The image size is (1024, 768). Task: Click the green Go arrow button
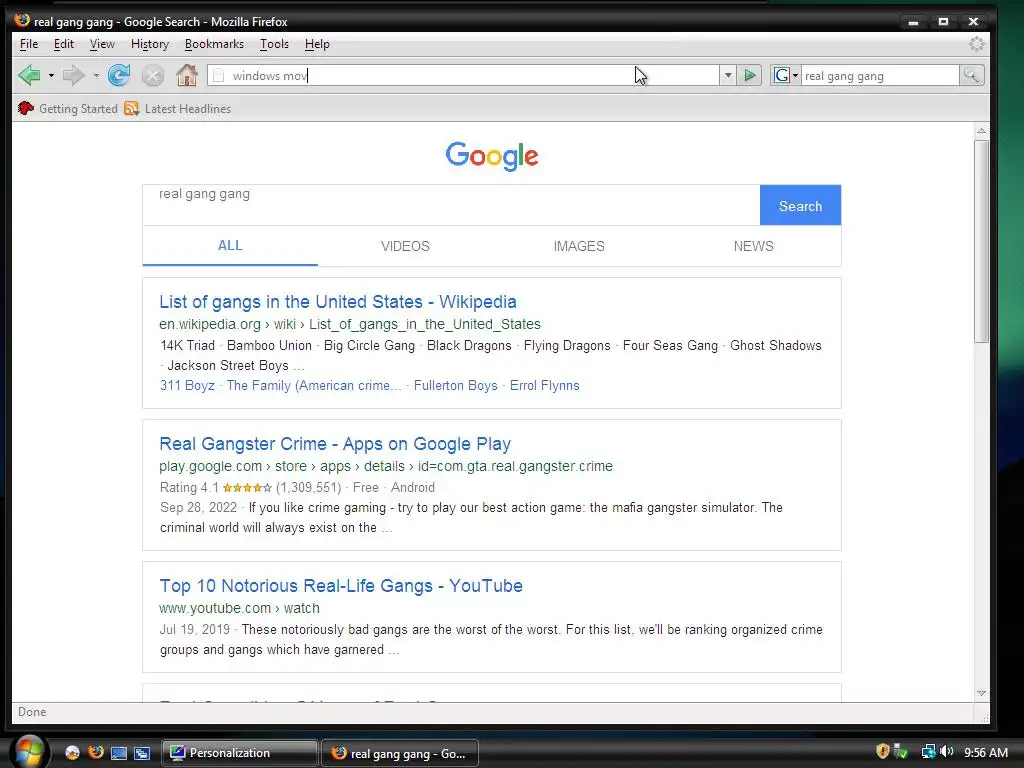coord(750,76)
